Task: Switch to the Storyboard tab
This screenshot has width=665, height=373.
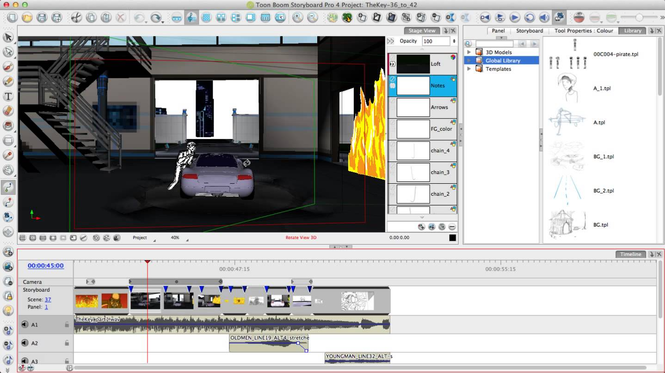Action: tap(529, 31)
